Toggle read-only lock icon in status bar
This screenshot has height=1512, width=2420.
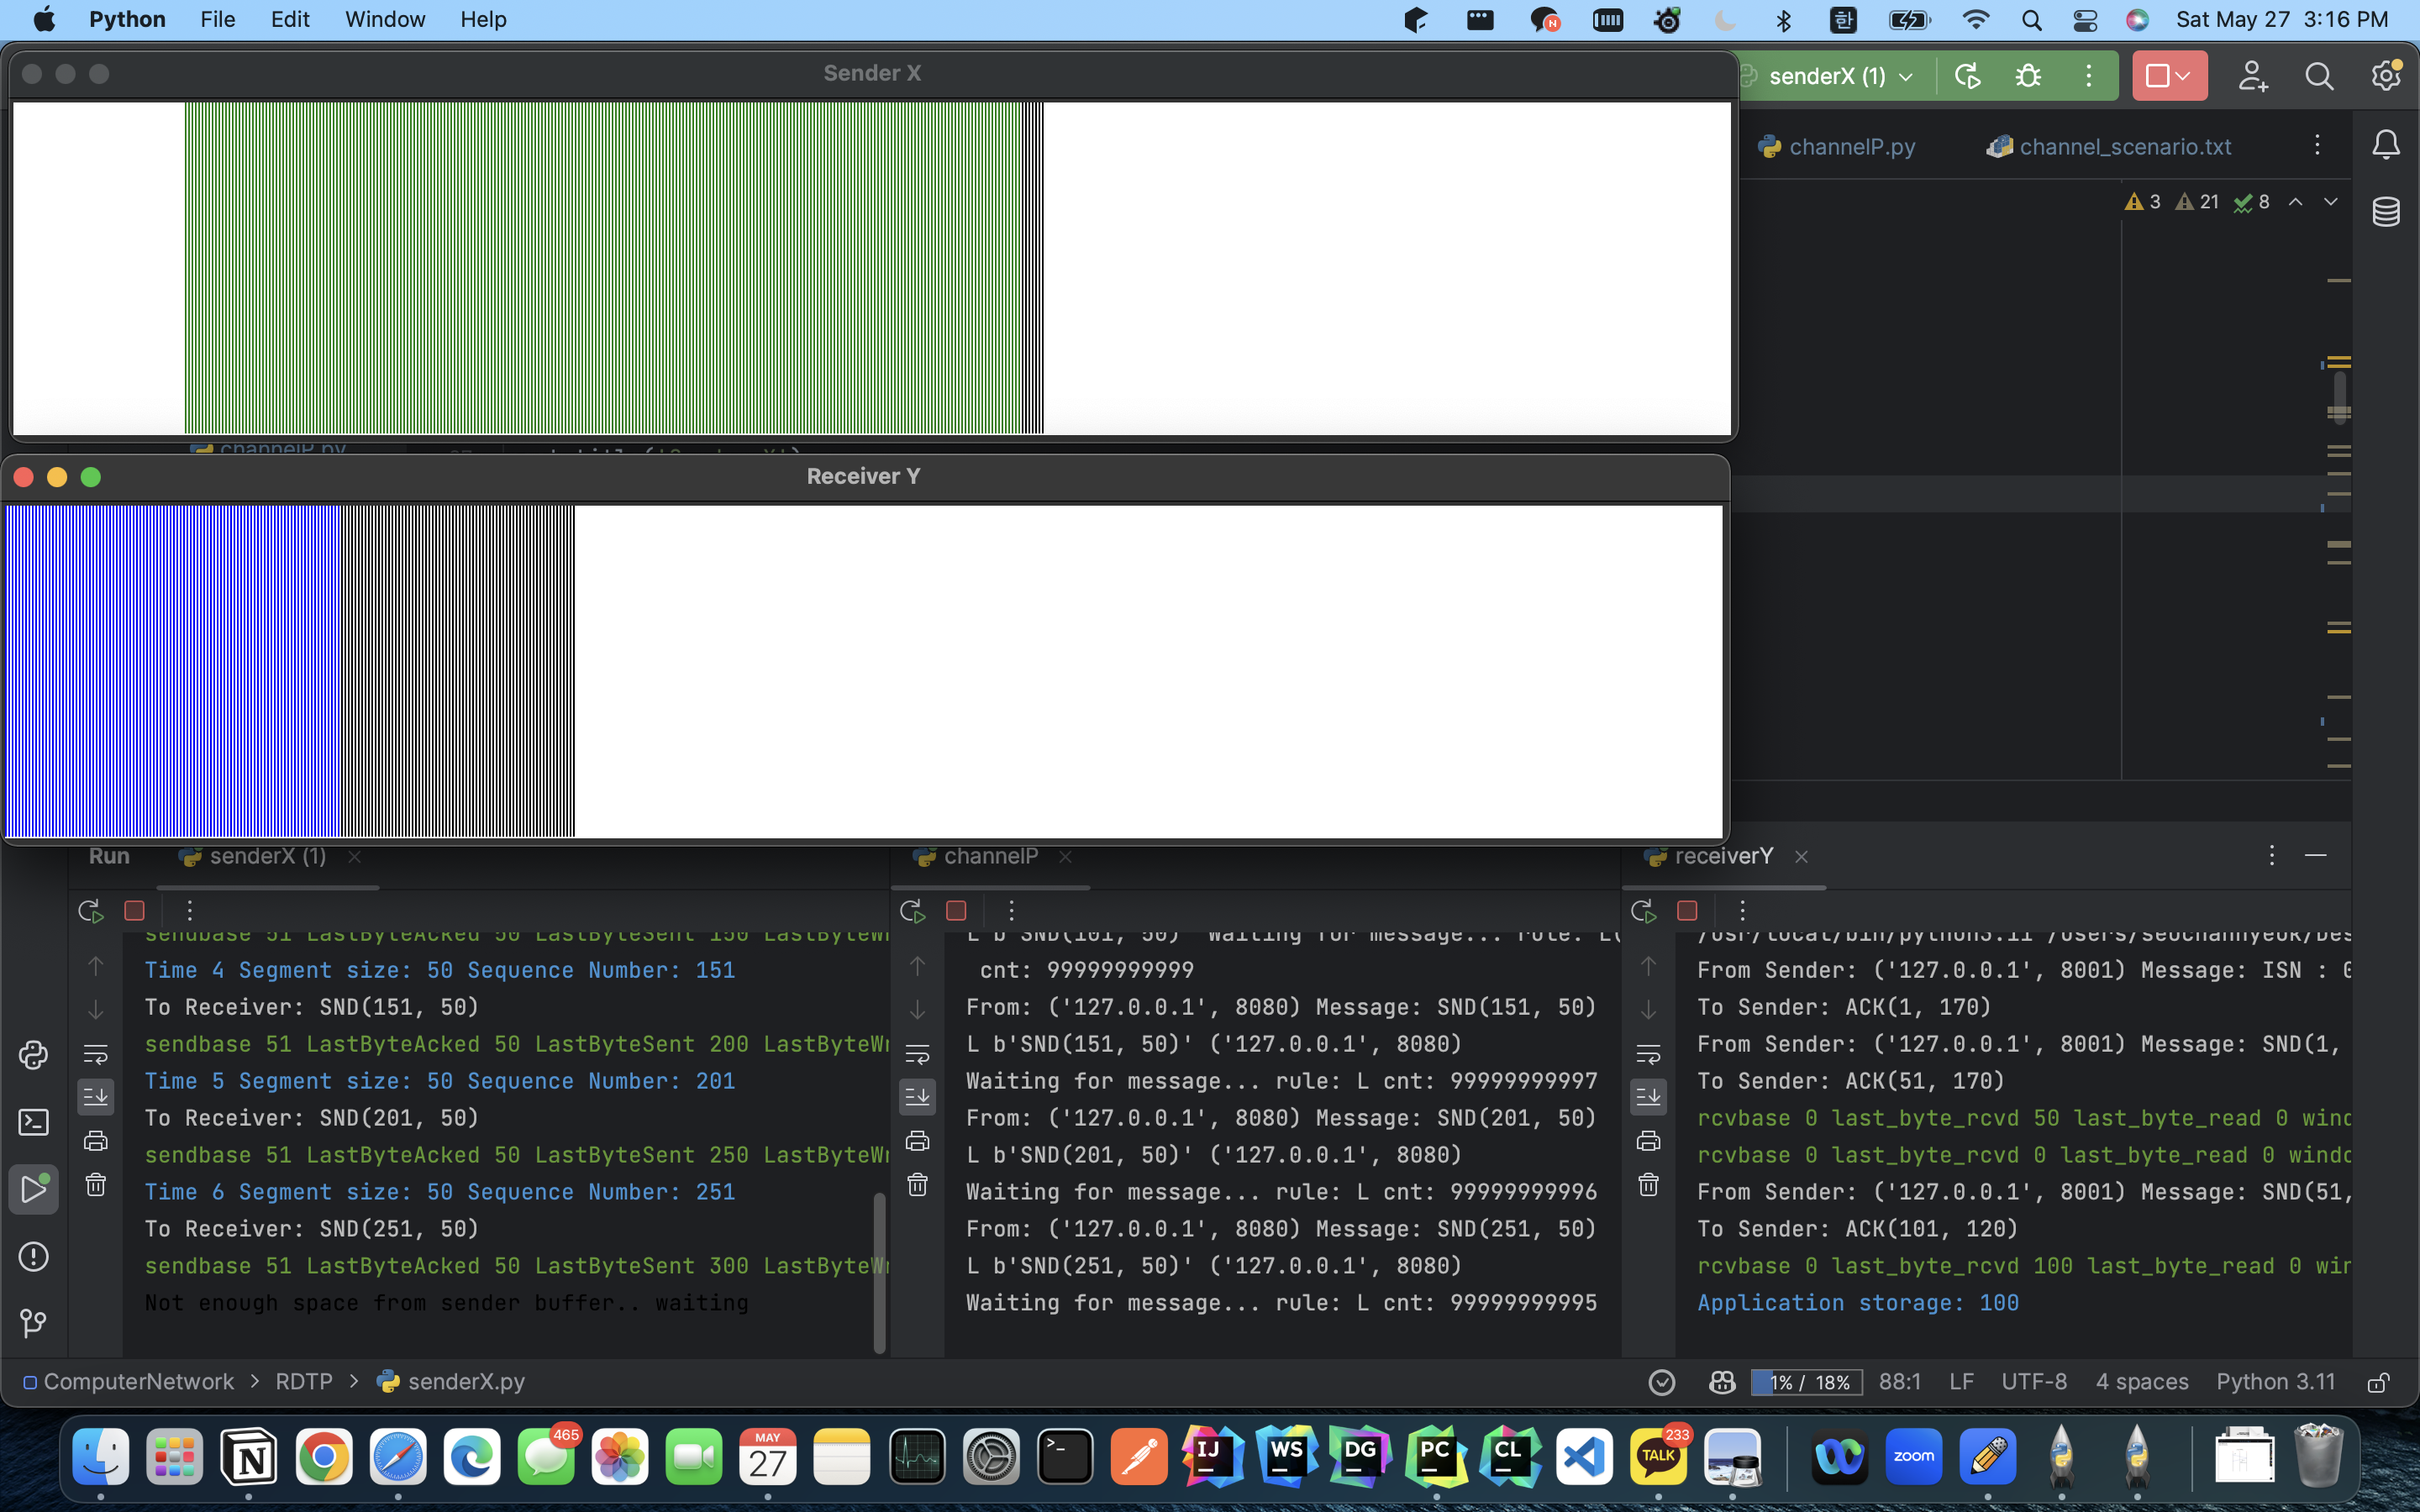click(x=2378, y=1382)
